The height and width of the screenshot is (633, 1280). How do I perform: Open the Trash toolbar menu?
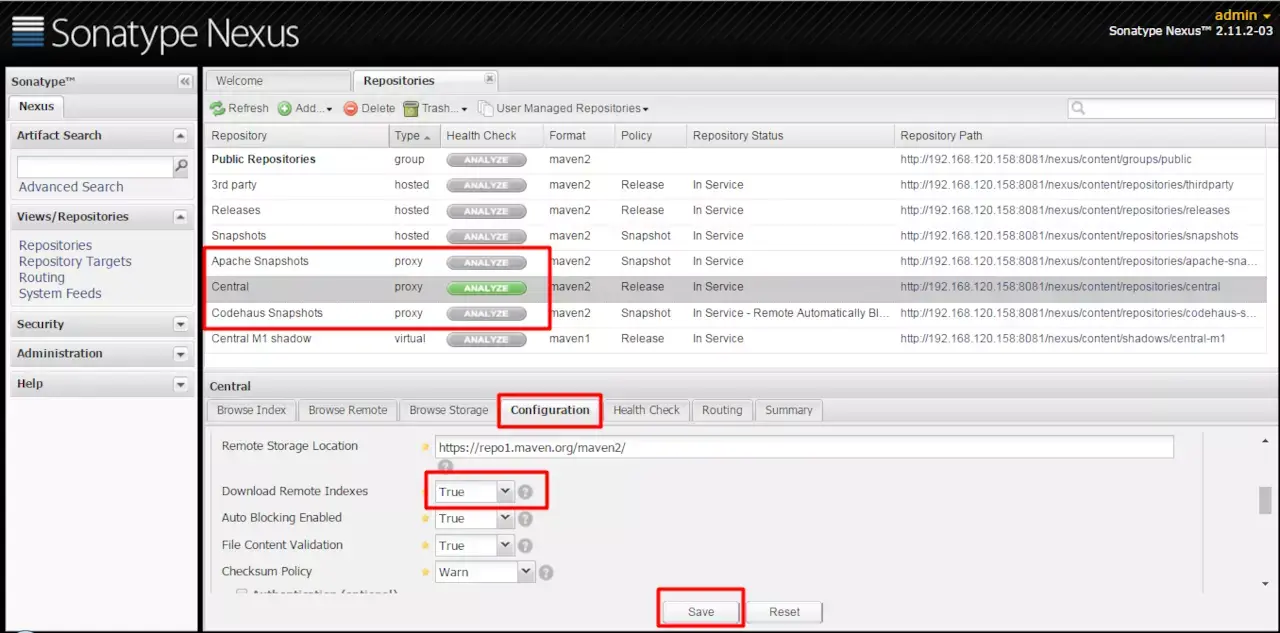pos(435,108)
